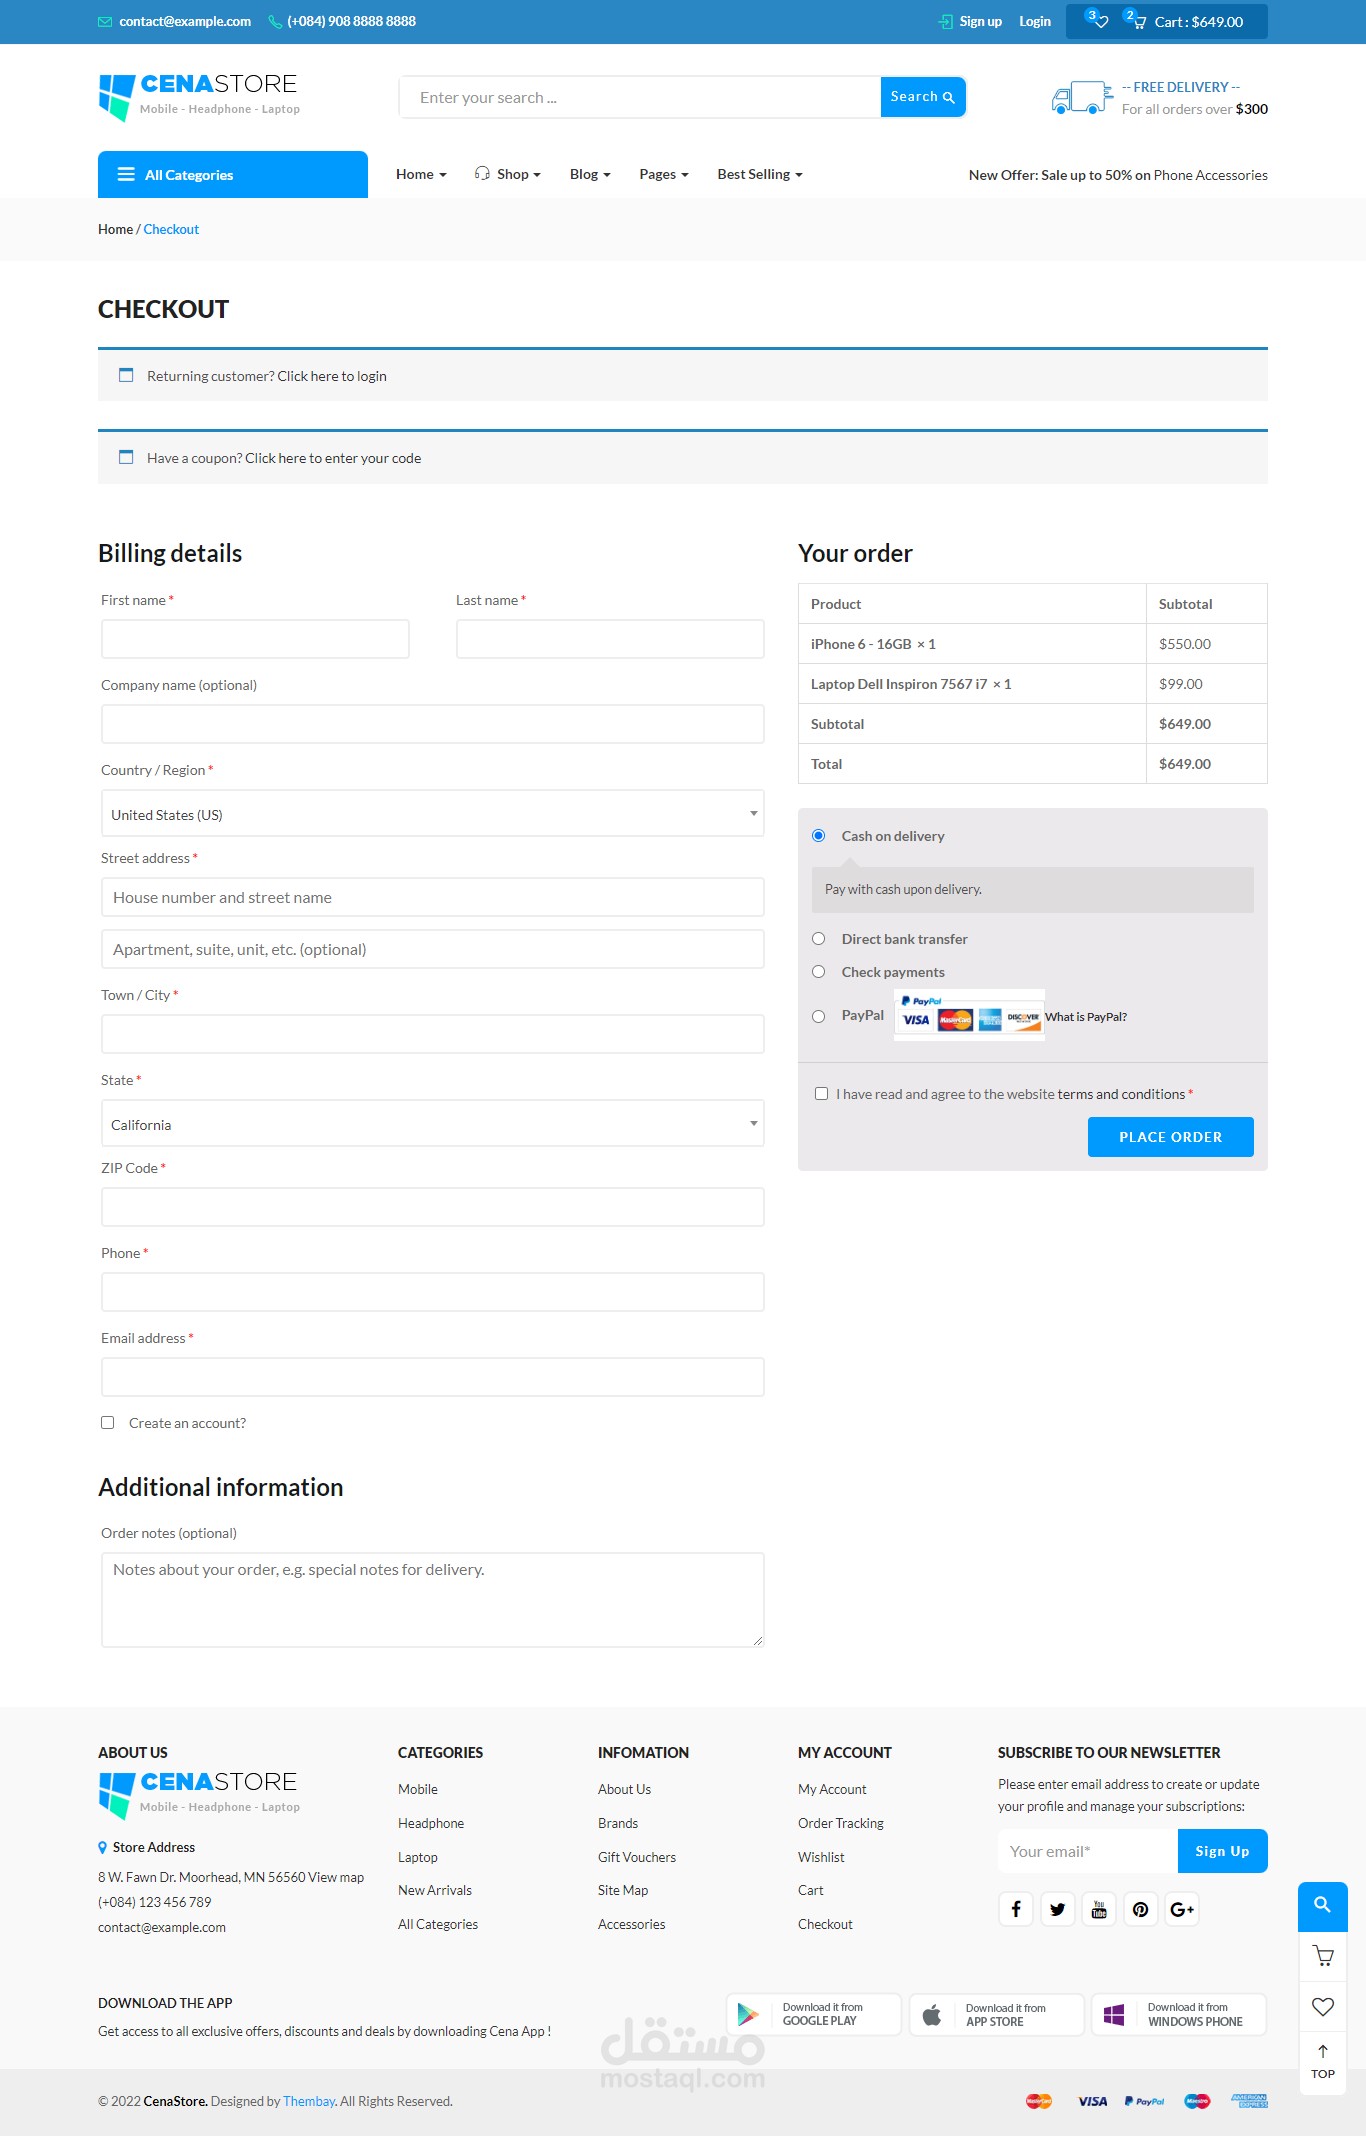Open the Best Selling menu

pos(759,174)
